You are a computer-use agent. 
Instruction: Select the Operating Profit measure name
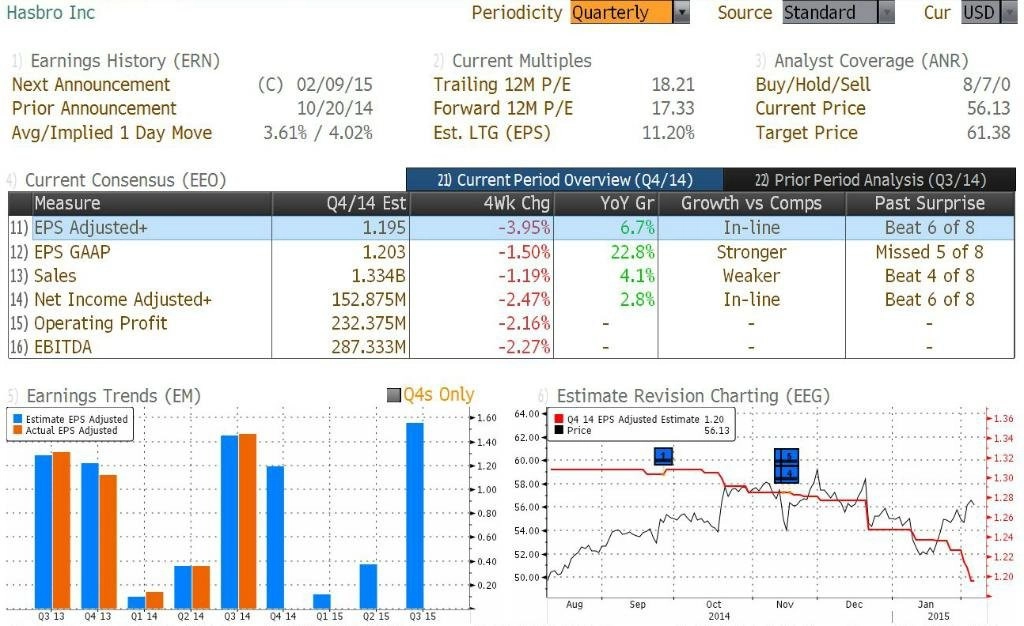tap(101, 323)
